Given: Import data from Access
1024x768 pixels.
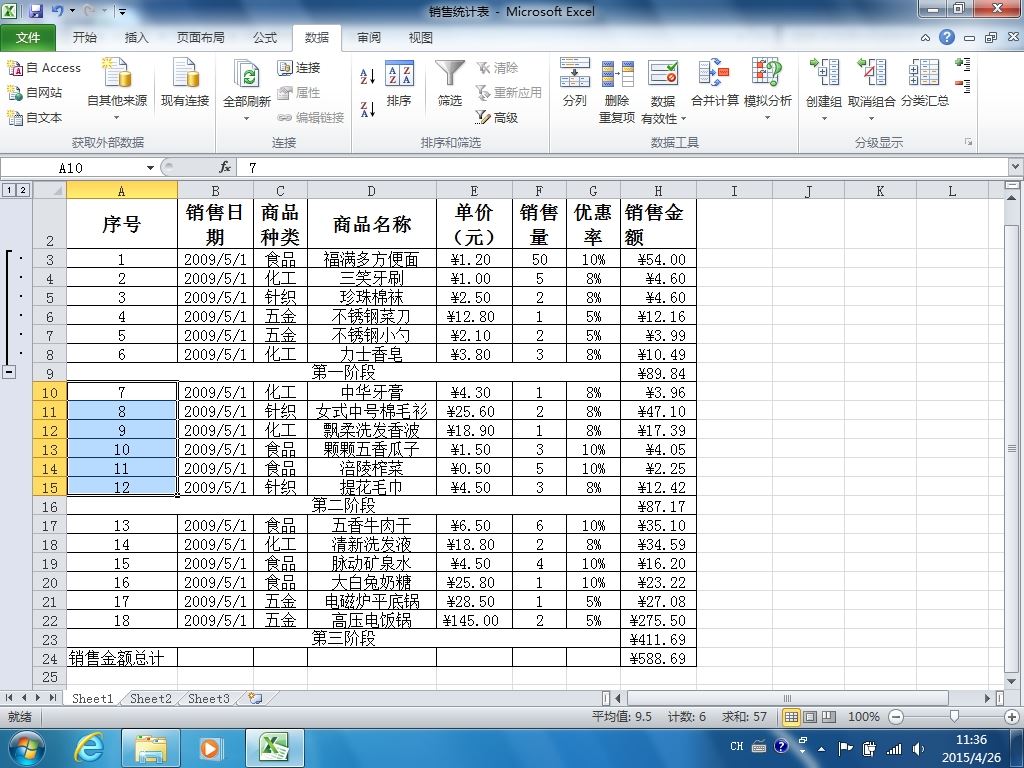Looking at the screenshot, I should coord(44,67).
